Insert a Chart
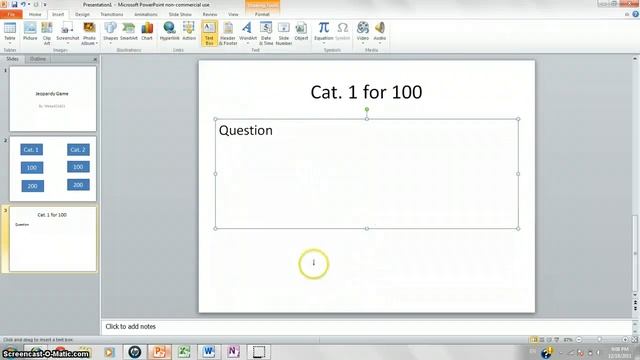640x360 pixels. [147, 32]
